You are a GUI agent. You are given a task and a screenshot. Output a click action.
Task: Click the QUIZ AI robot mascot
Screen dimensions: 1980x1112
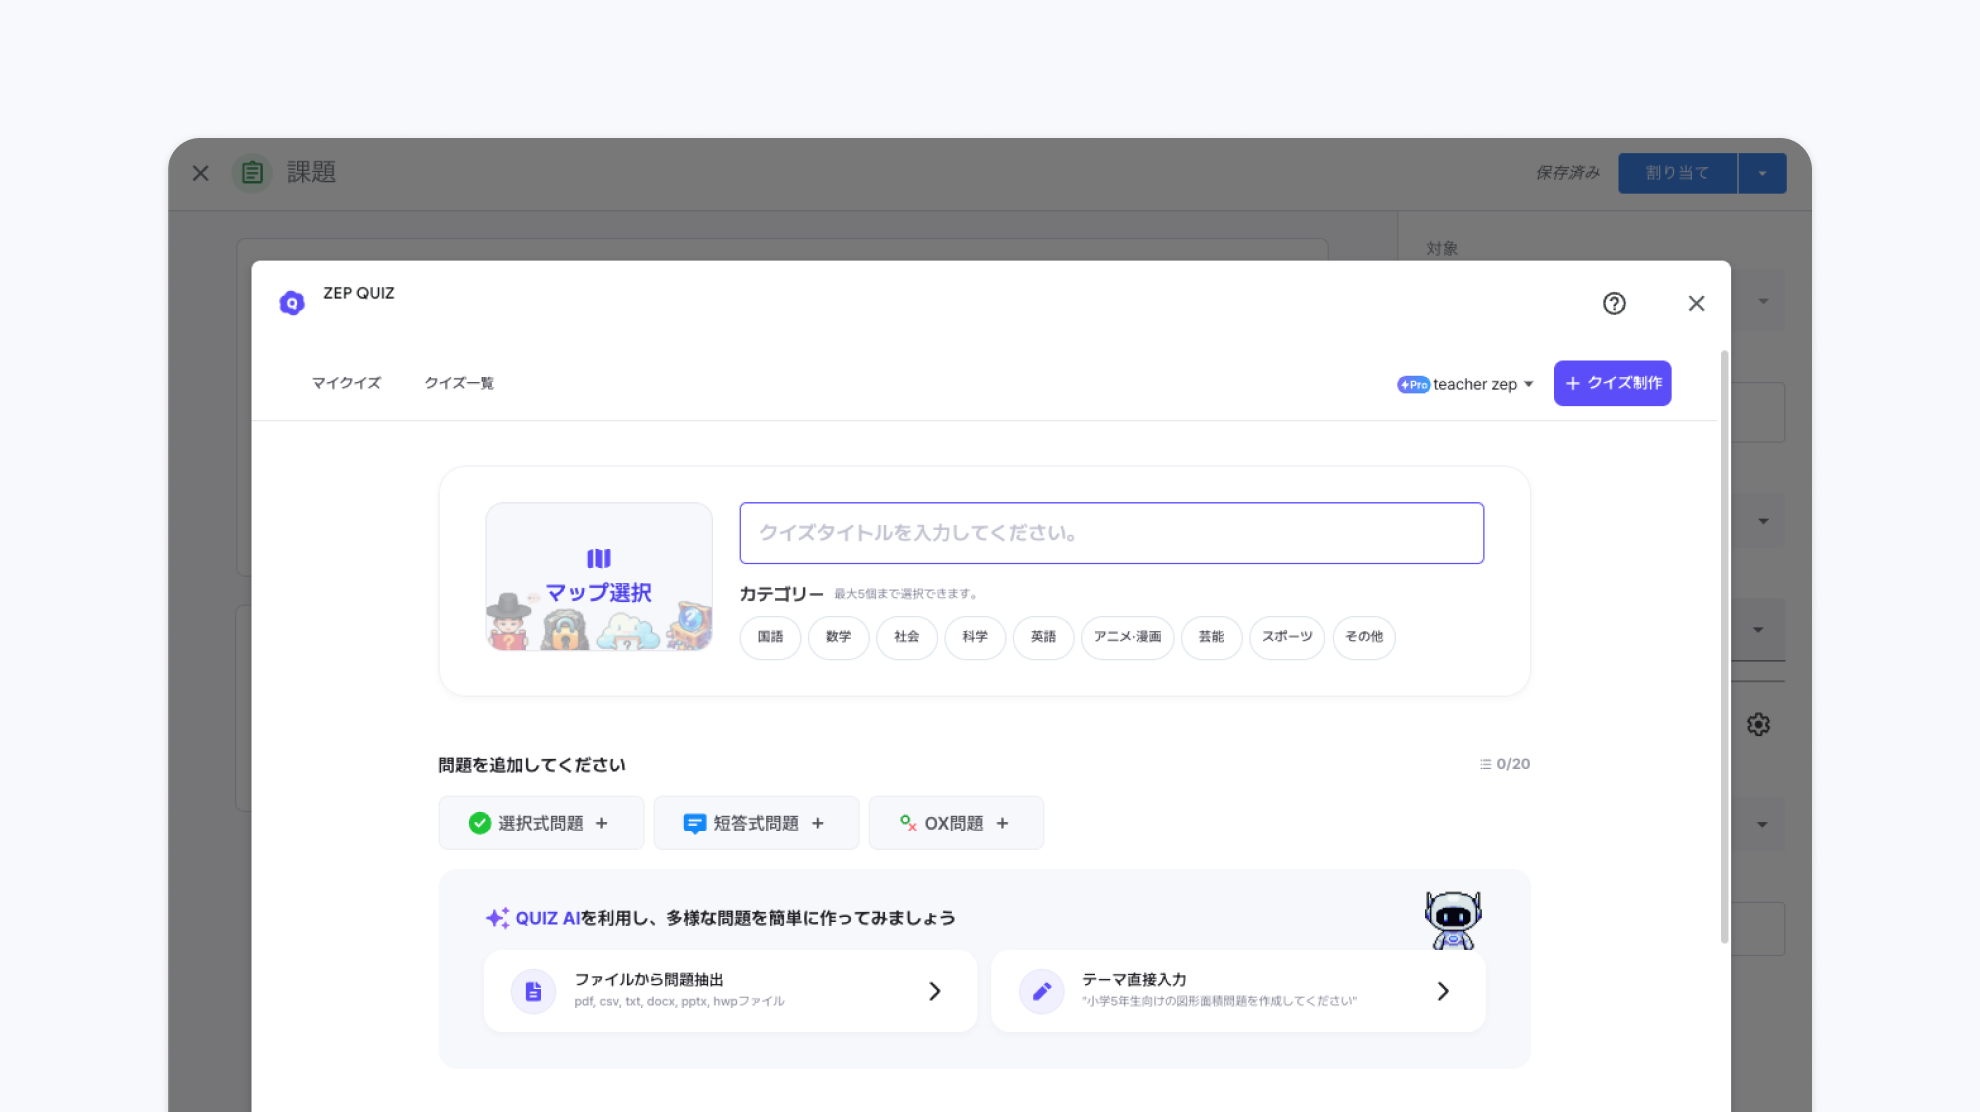[1452, 920]
